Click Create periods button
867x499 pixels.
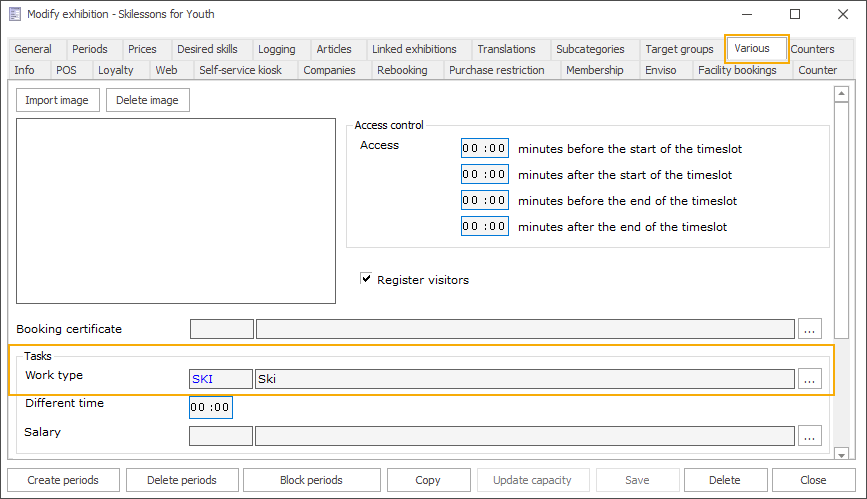click(x=64, y=480)
